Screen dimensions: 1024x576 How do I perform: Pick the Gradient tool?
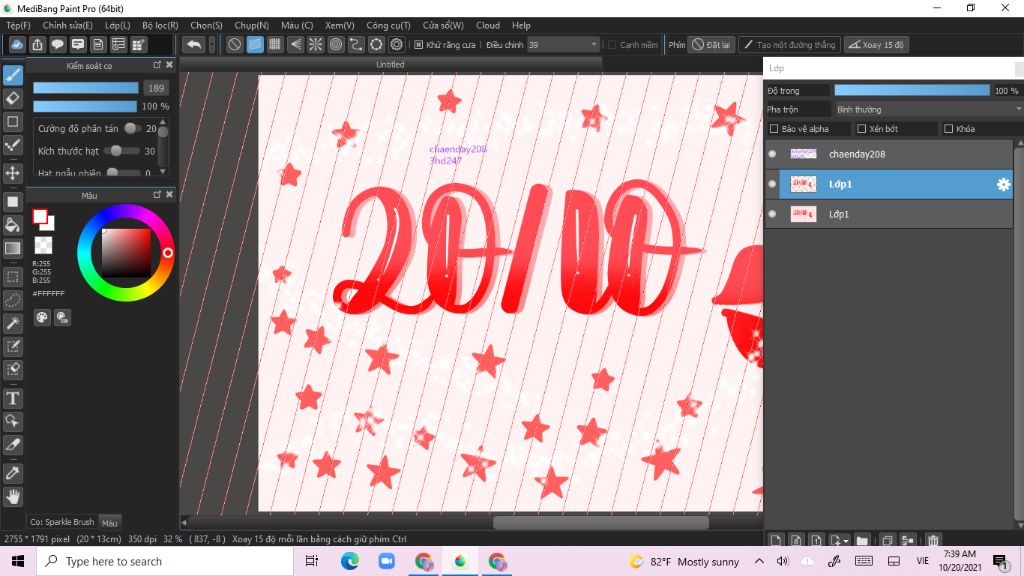(13, 248)
